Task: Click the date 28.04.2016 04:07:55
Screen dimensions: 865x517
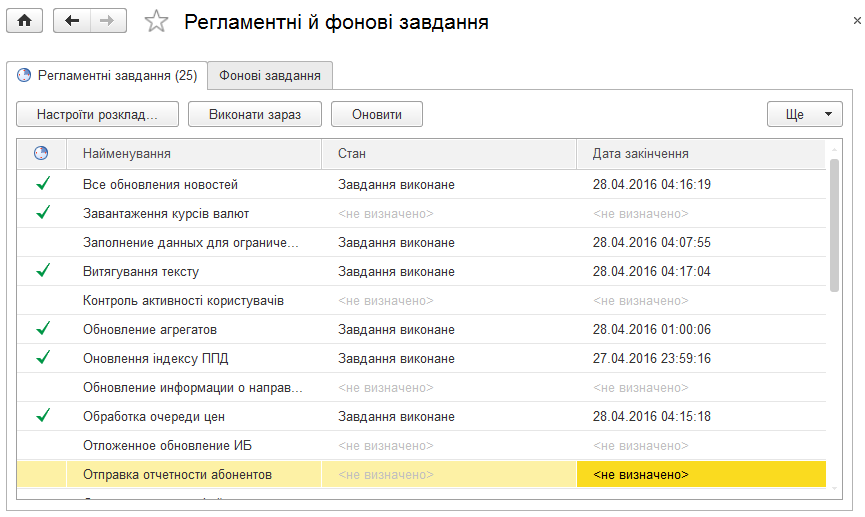Action: click(x=652, y=242)
